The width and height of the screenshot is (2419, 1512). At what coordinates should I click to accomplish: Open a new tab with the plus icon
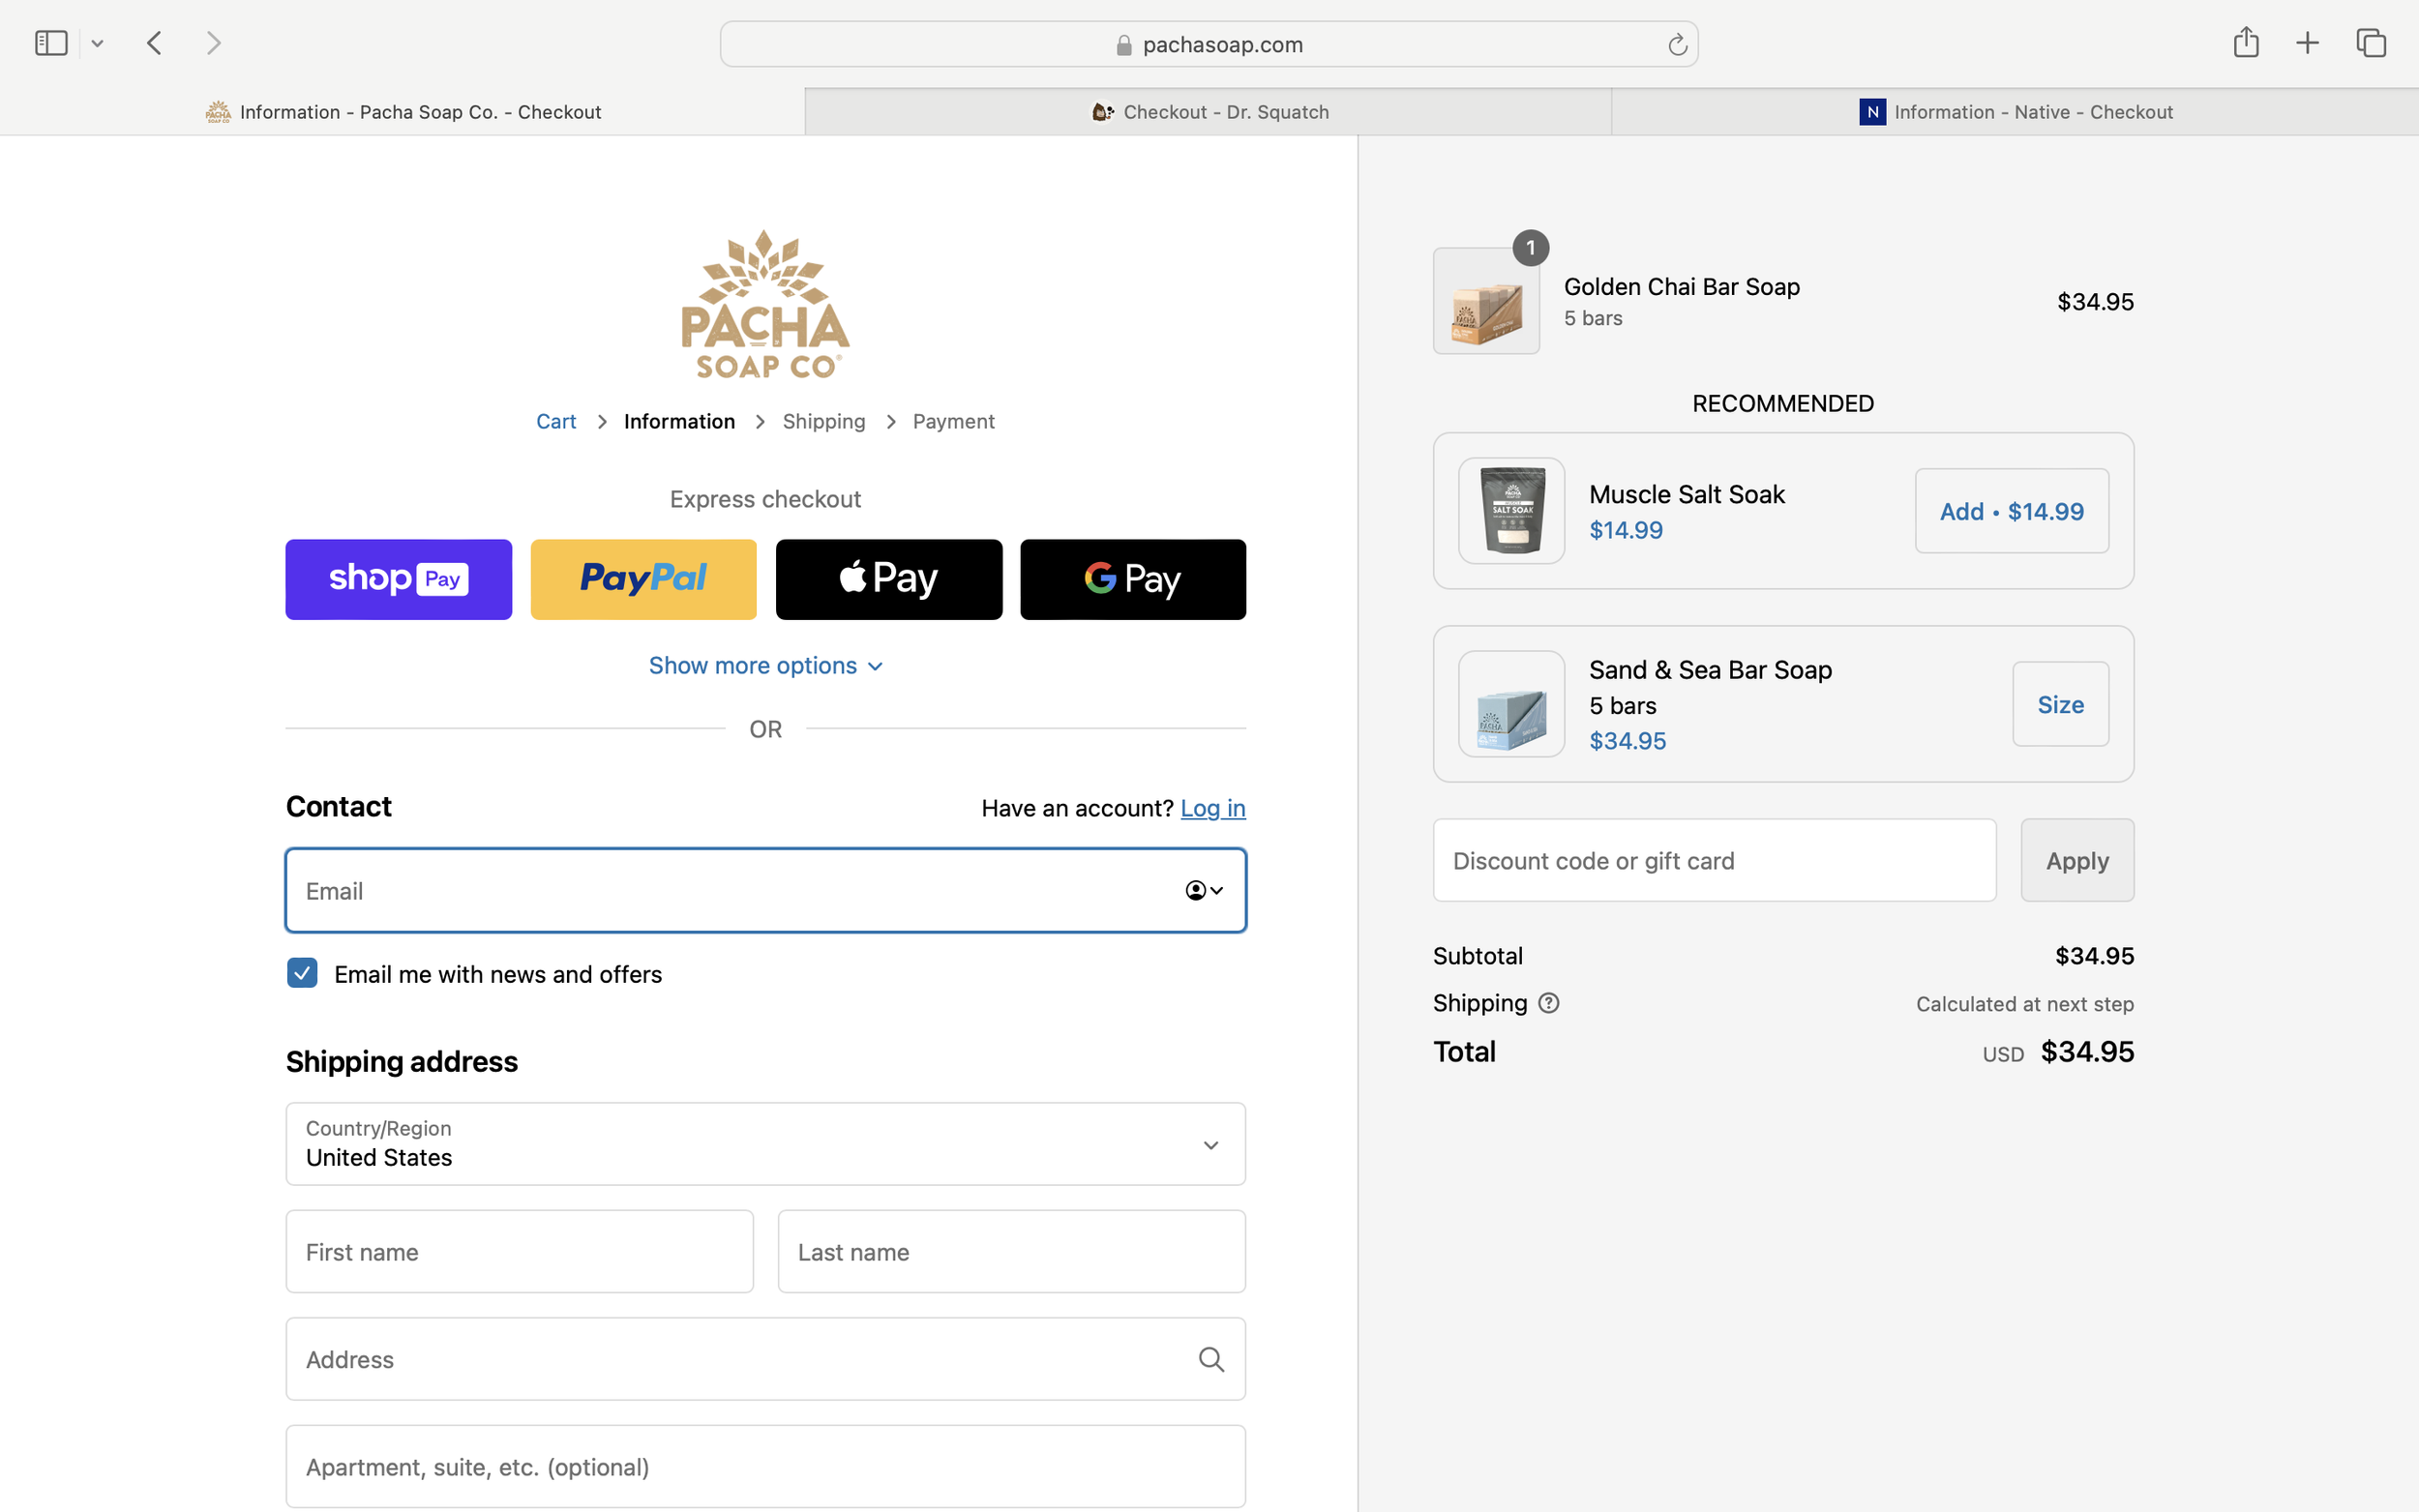tap(2307, 43)
